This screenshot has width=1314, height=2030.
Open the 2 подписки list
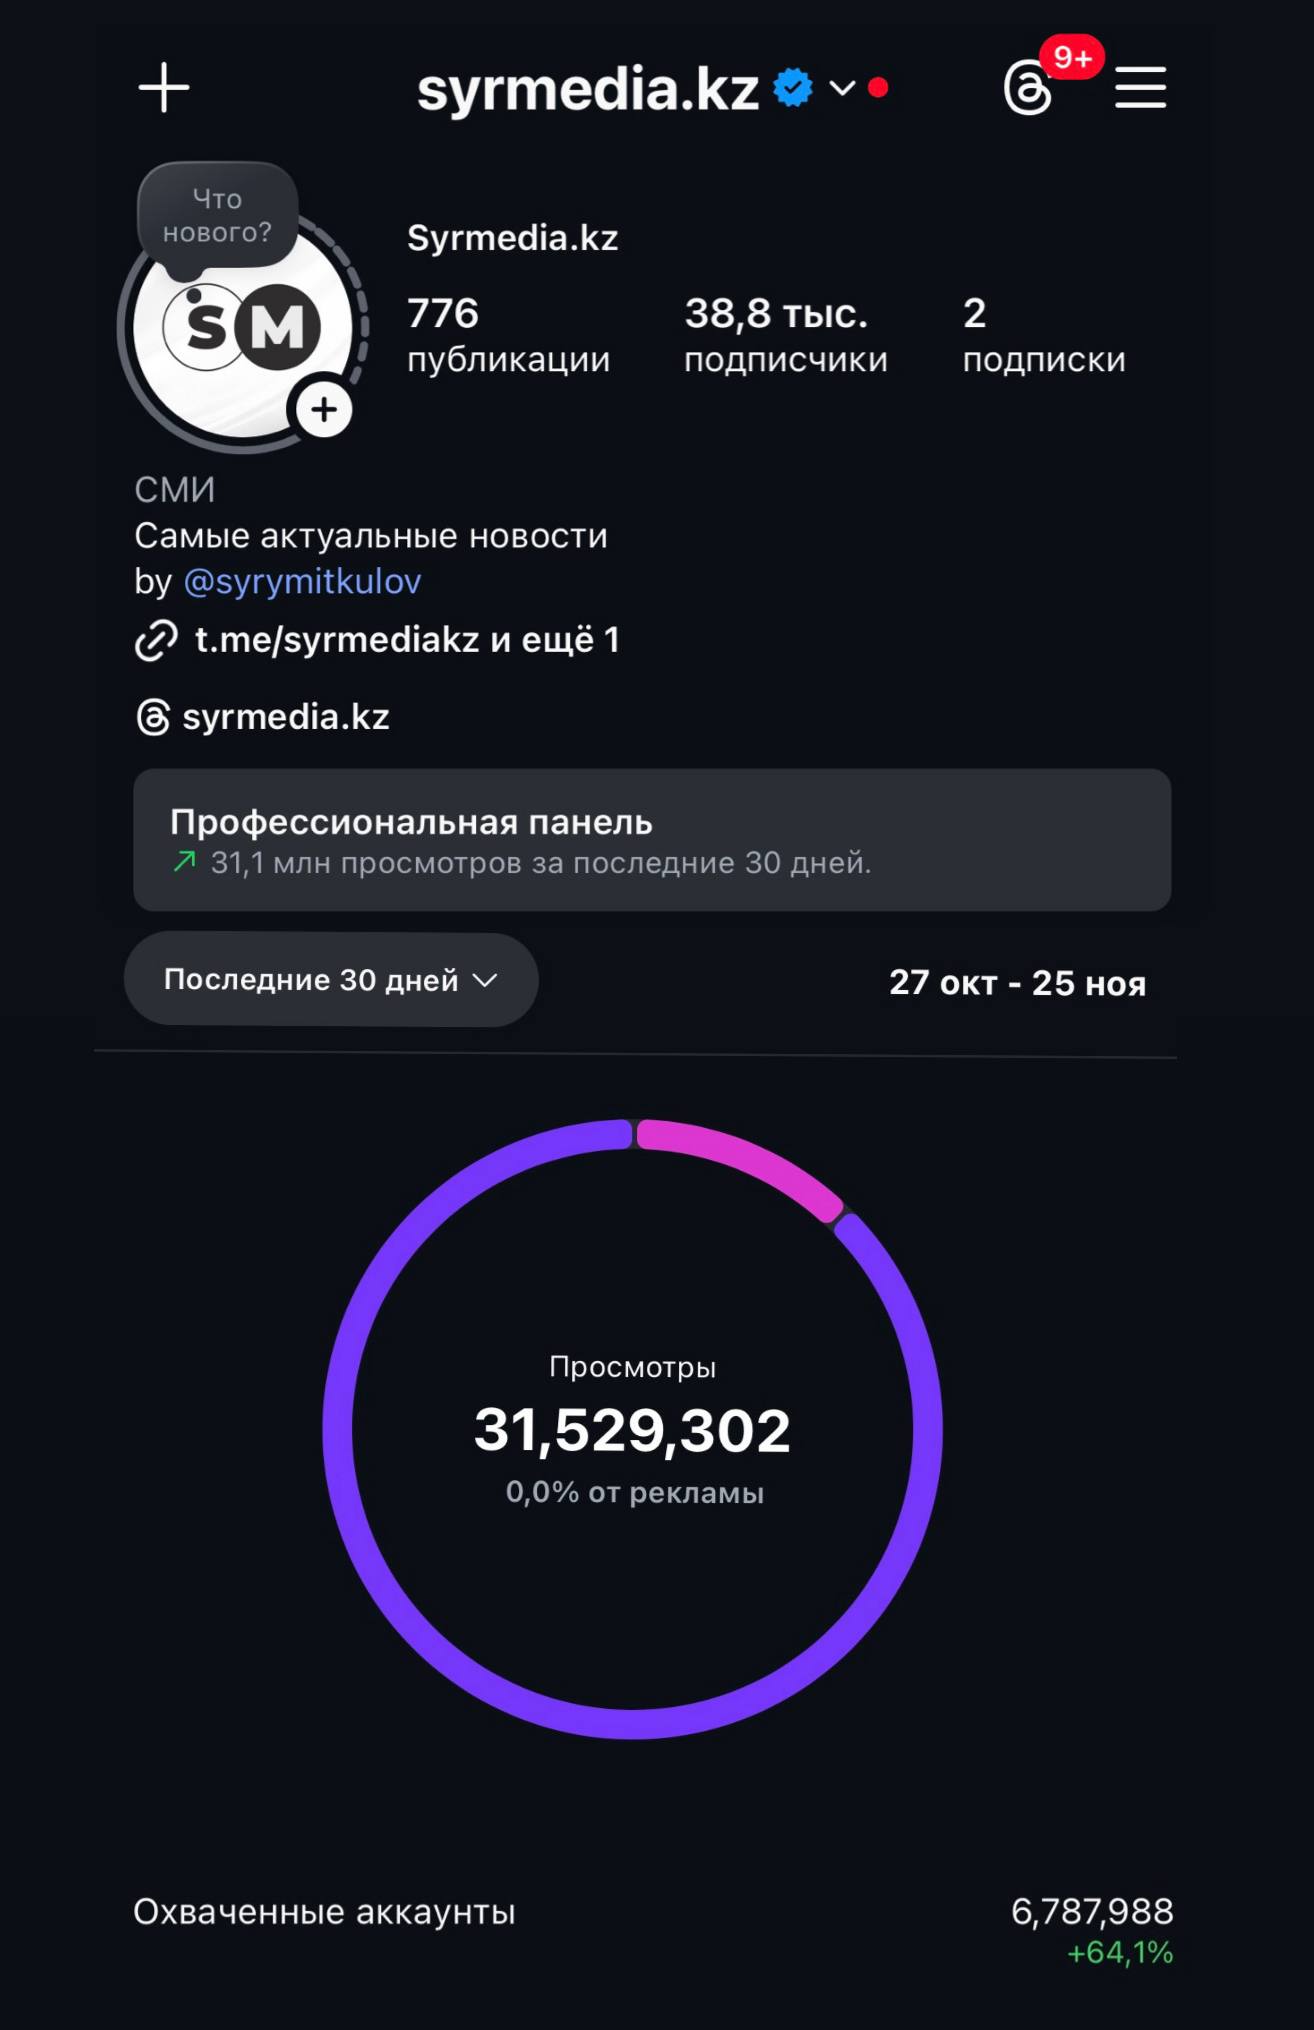1043,335
